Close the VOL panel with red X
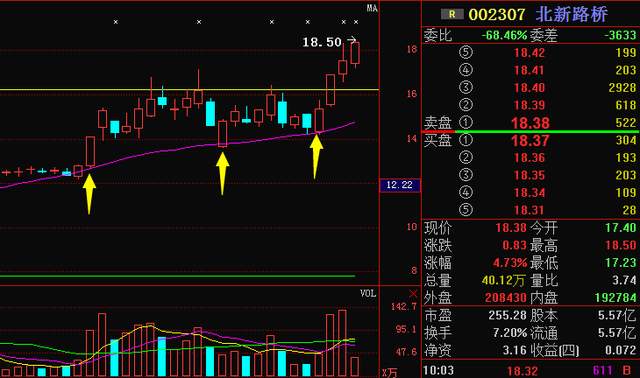This screenshot has width=640, height=378. [x=413, y=294]
